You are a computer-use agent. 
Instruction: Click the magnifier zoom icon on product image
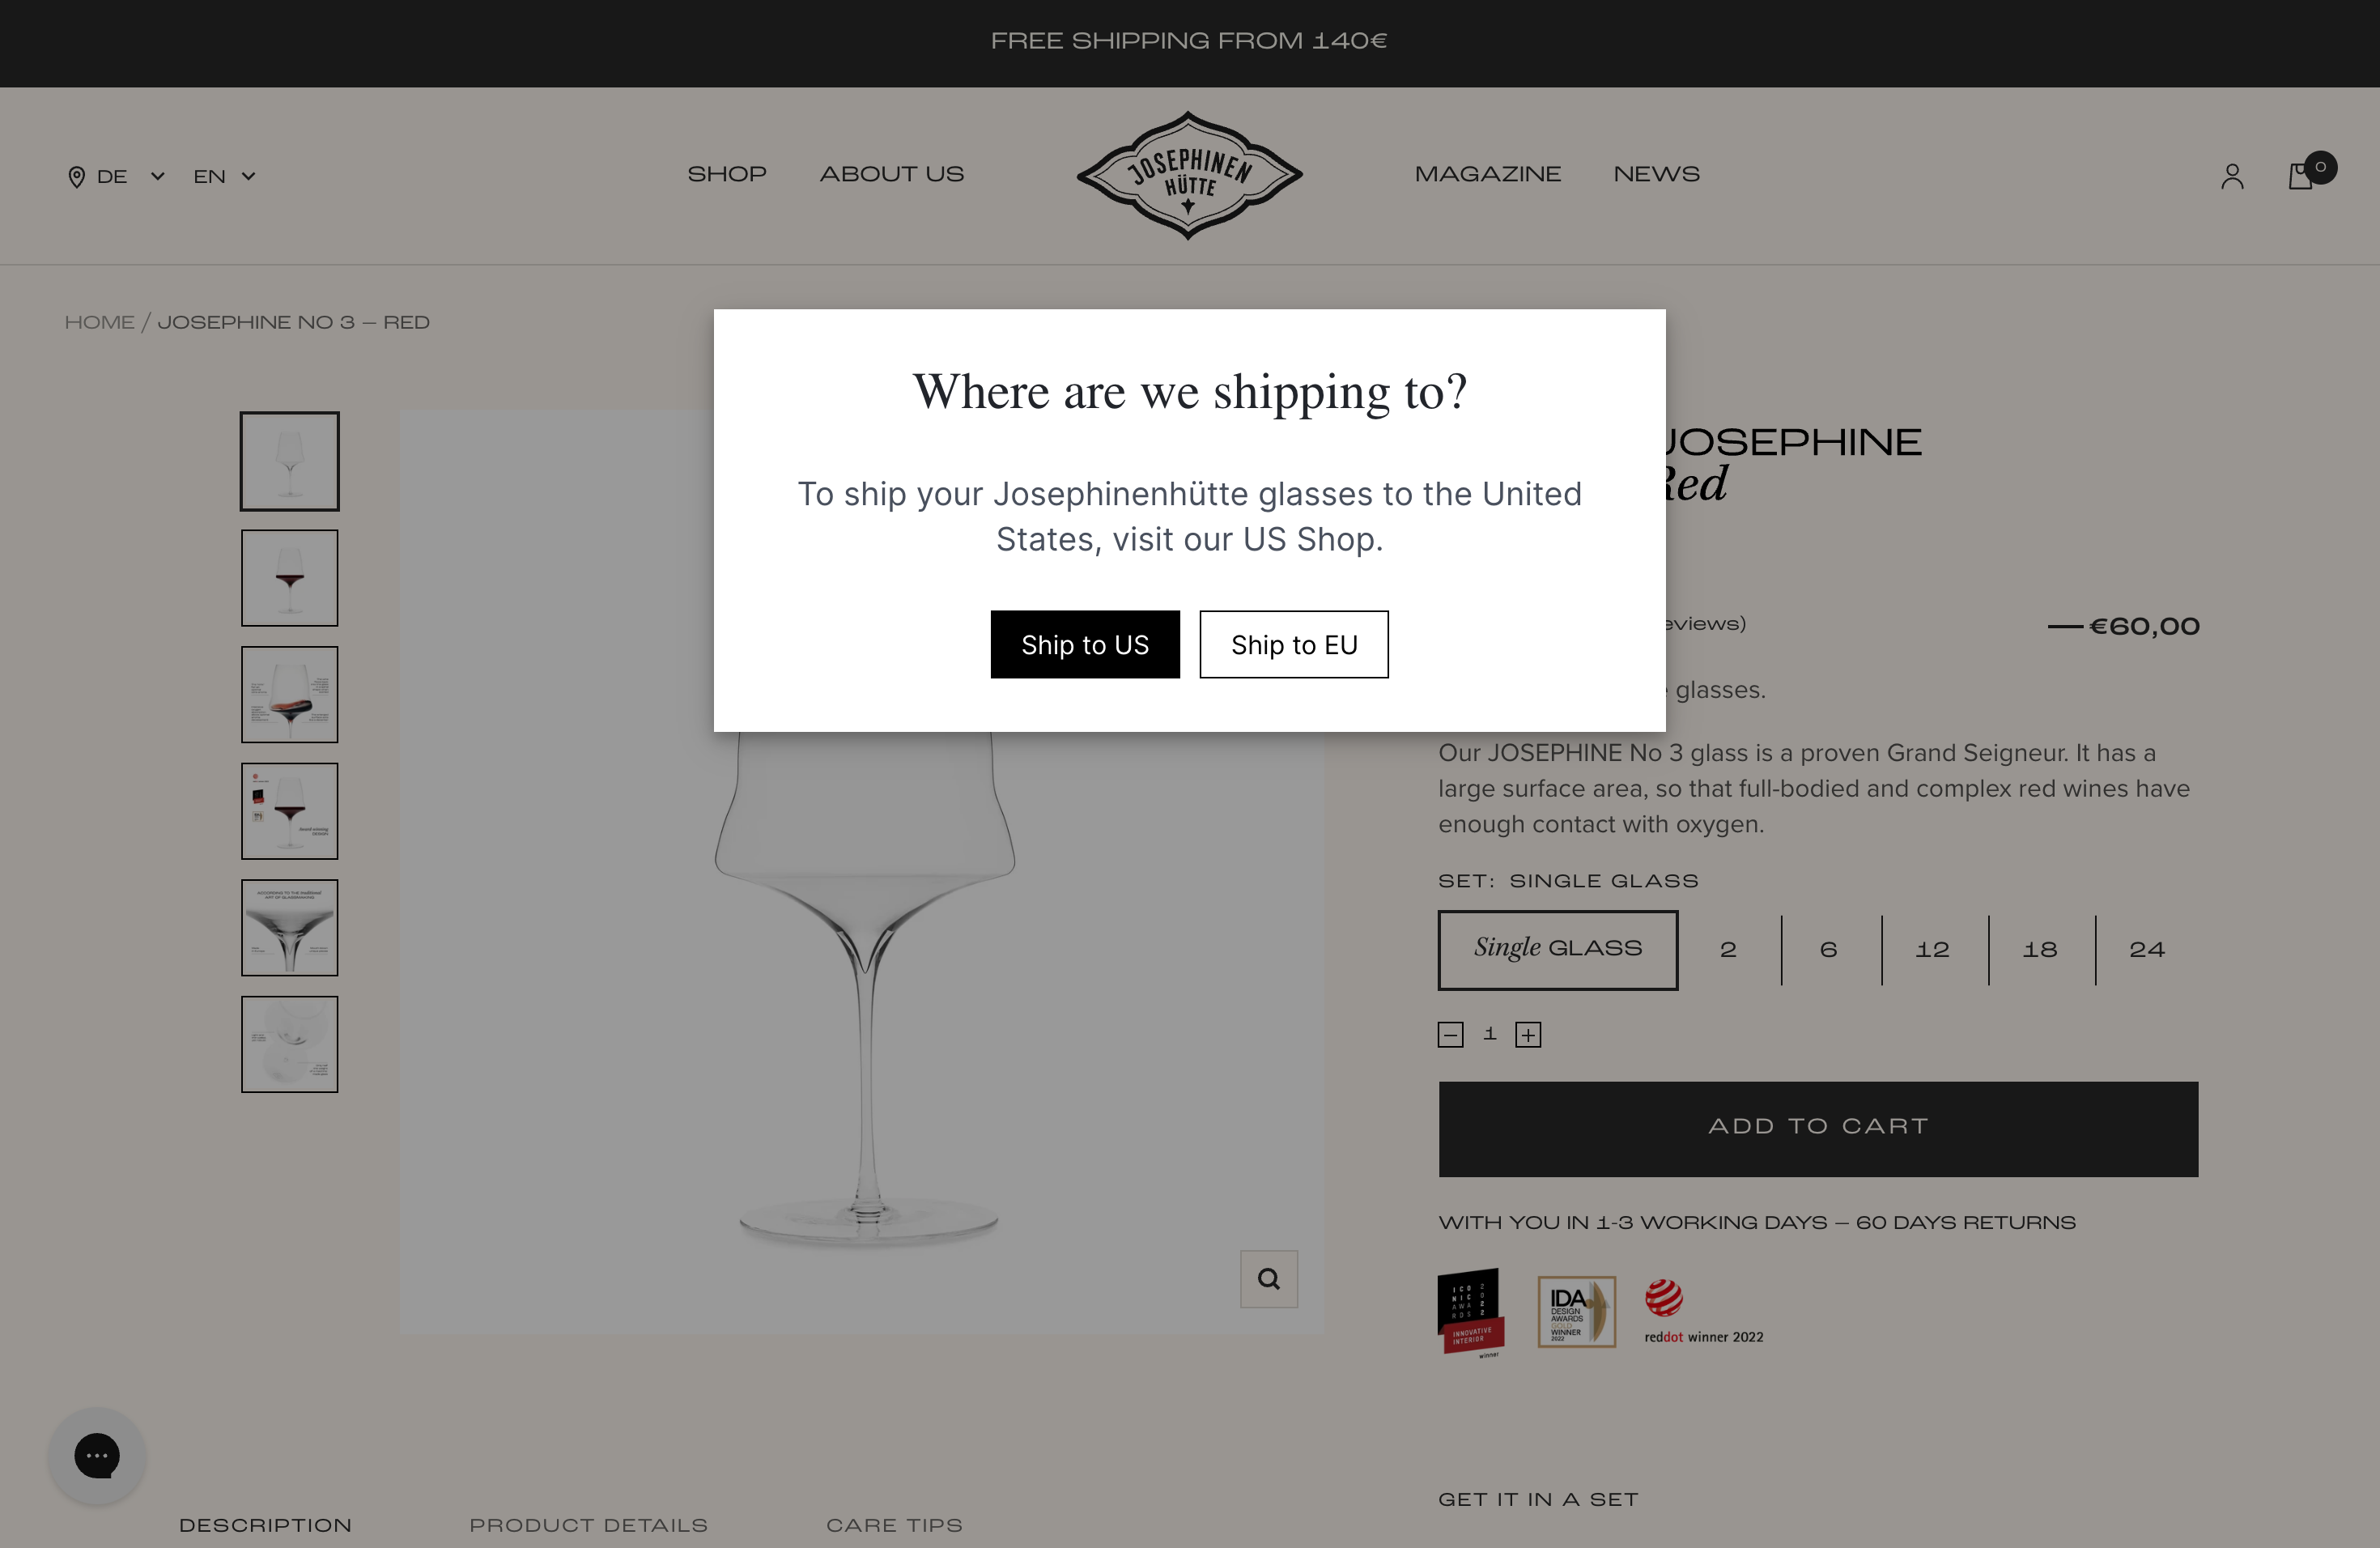coord(1268,1278)
